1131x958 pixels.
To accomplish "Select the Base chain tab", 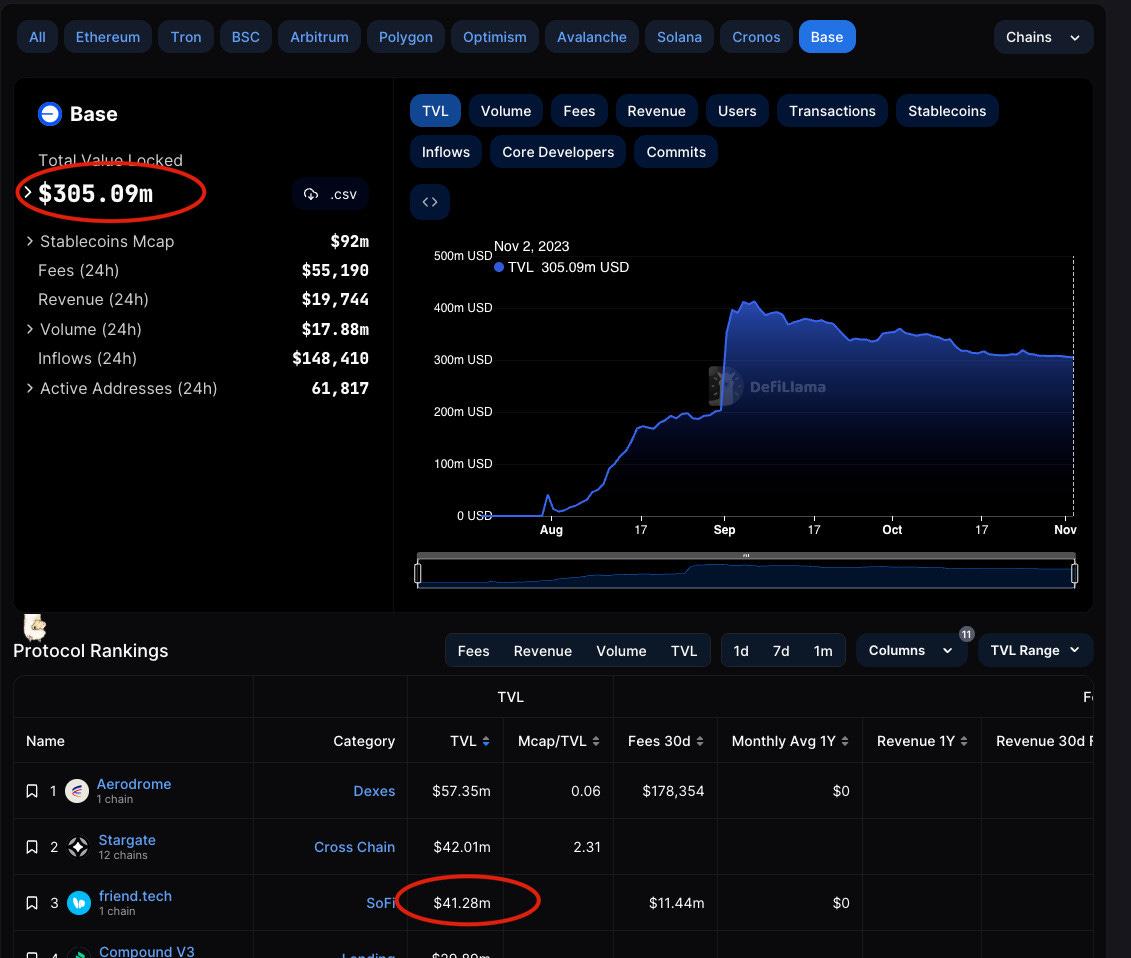I will (x=827, y=37).
